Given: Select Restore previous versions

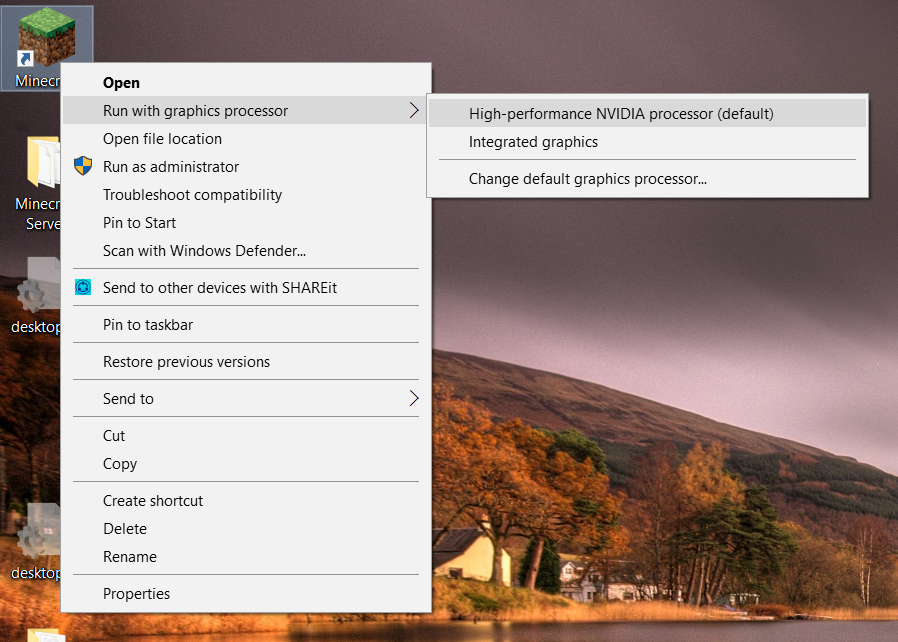Looking at the screenshot, I should (246, 362).
